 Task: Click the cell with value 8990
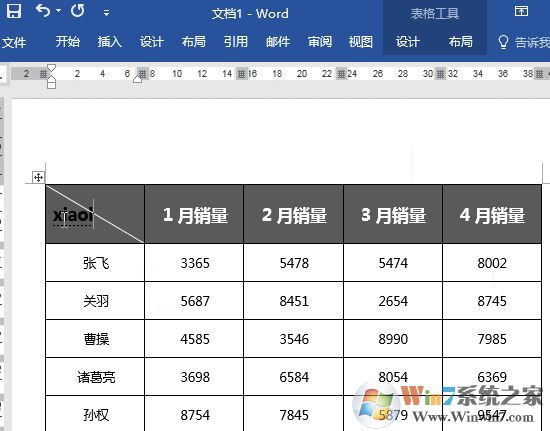point(393,339)
